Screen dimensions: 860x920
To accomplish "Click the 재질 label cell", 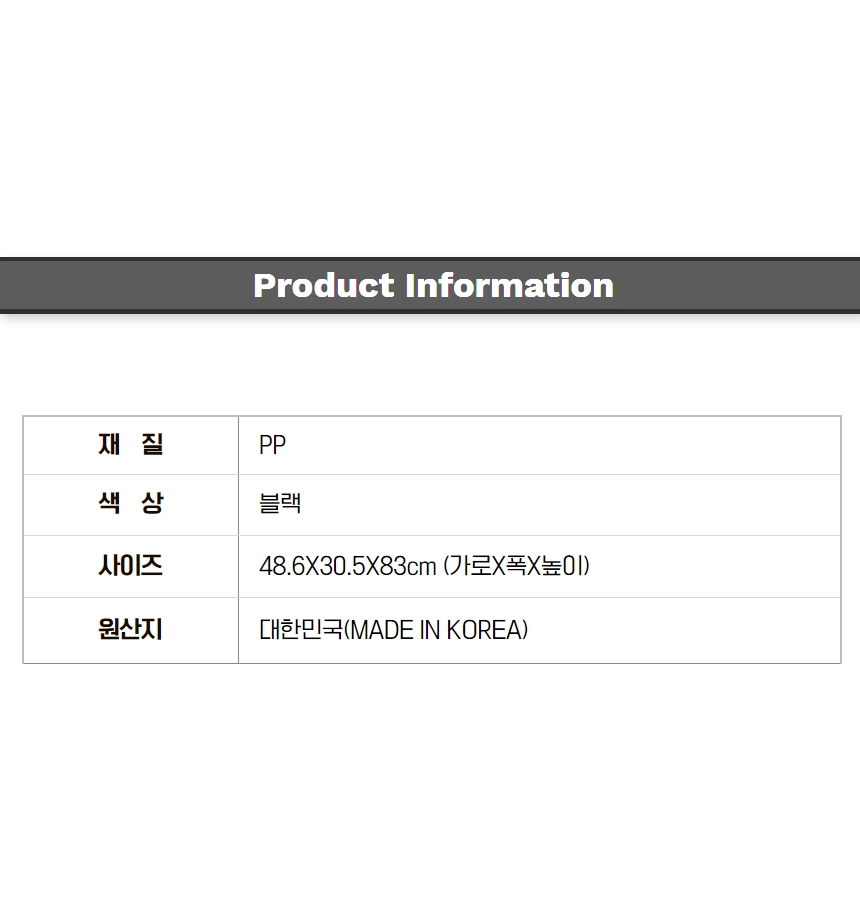I will coord(131,445).
